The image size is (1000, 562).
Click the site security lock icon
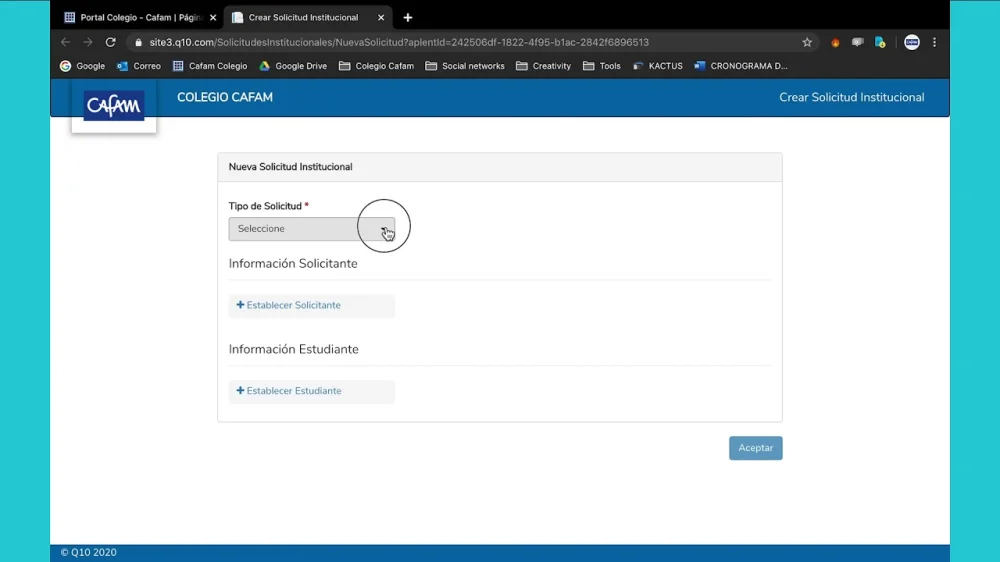click(x=138, y=42)
